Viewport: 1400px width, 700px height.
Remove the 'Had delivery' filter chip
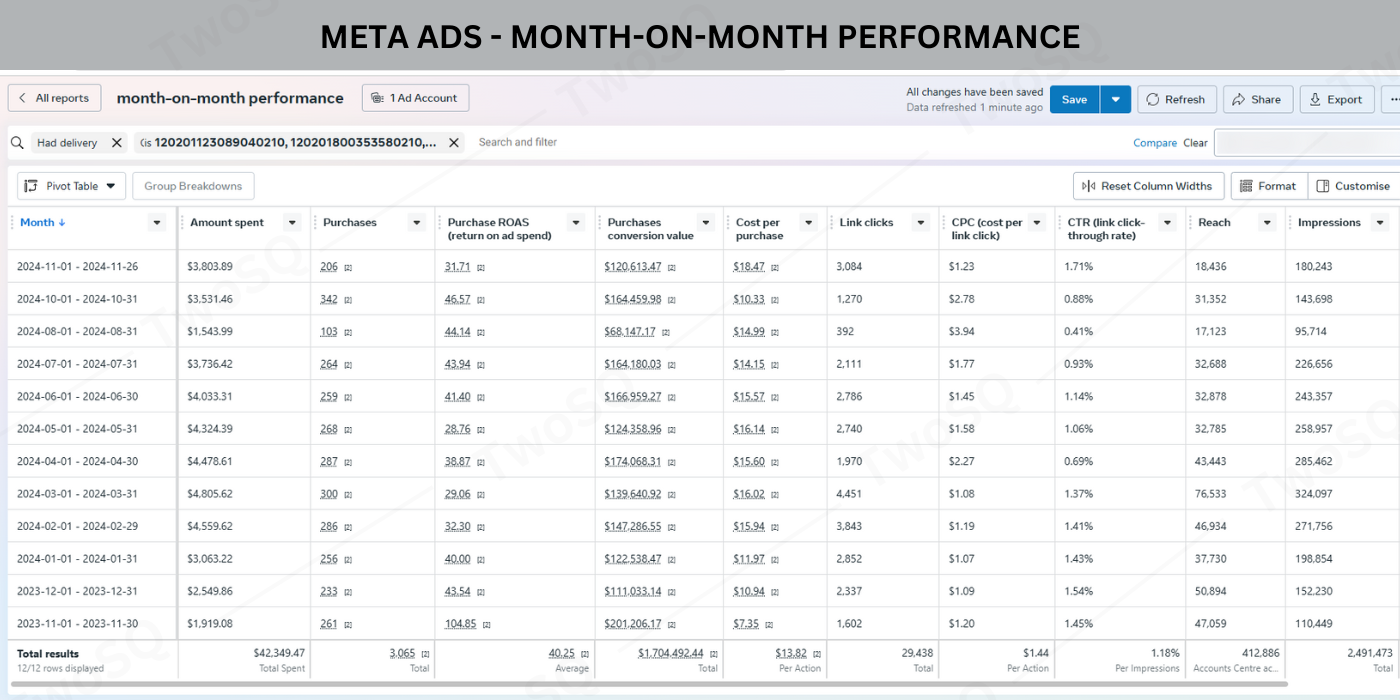117,143
